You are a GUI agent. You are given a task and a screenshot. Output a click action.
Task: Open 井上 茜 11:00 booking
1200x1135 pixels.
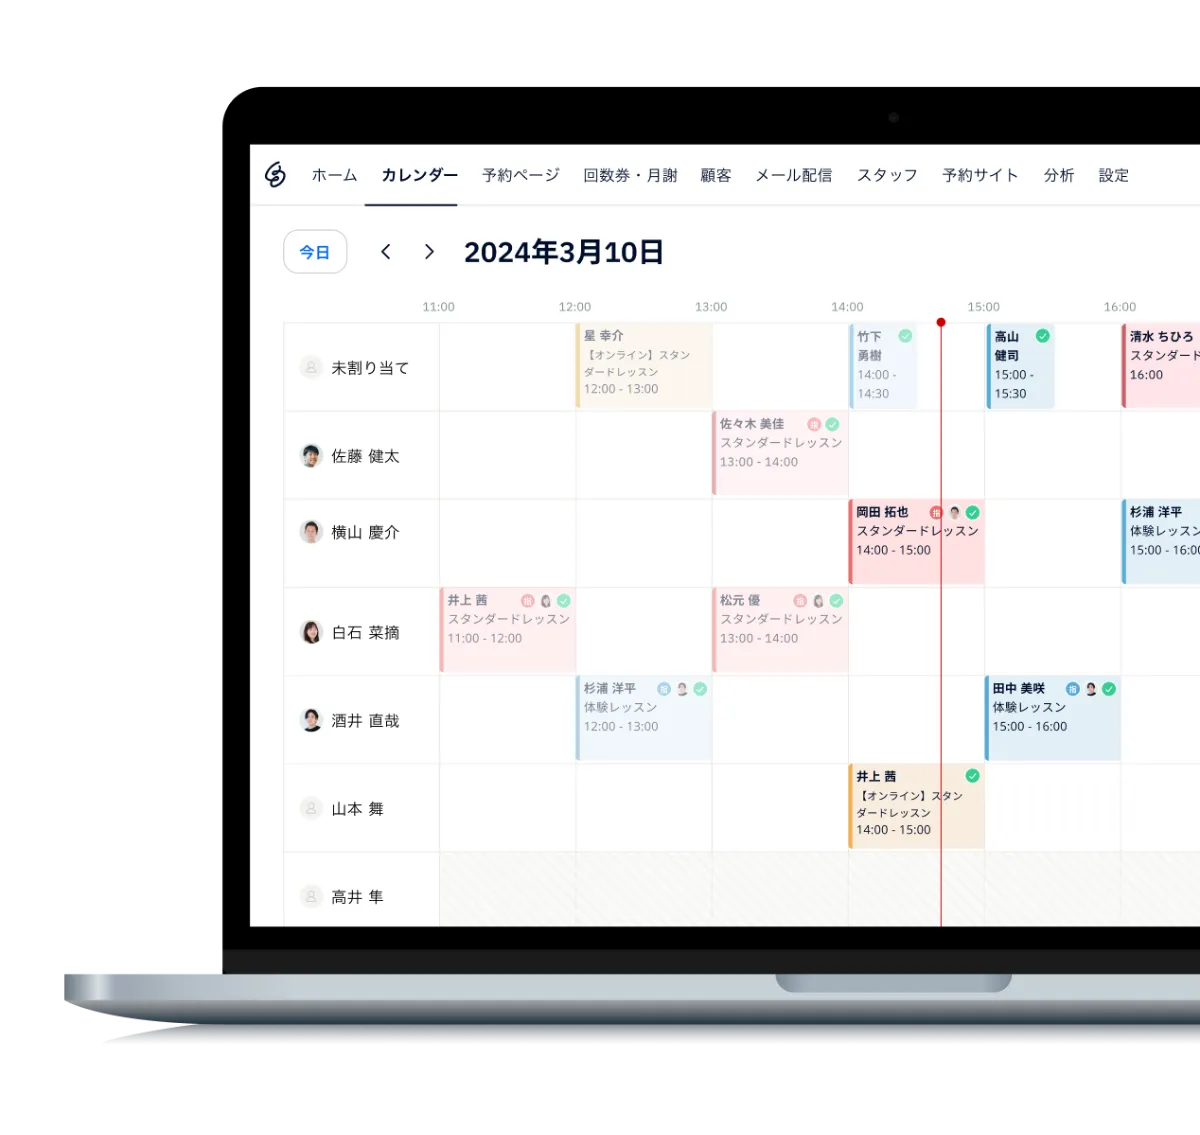point(508,629)
